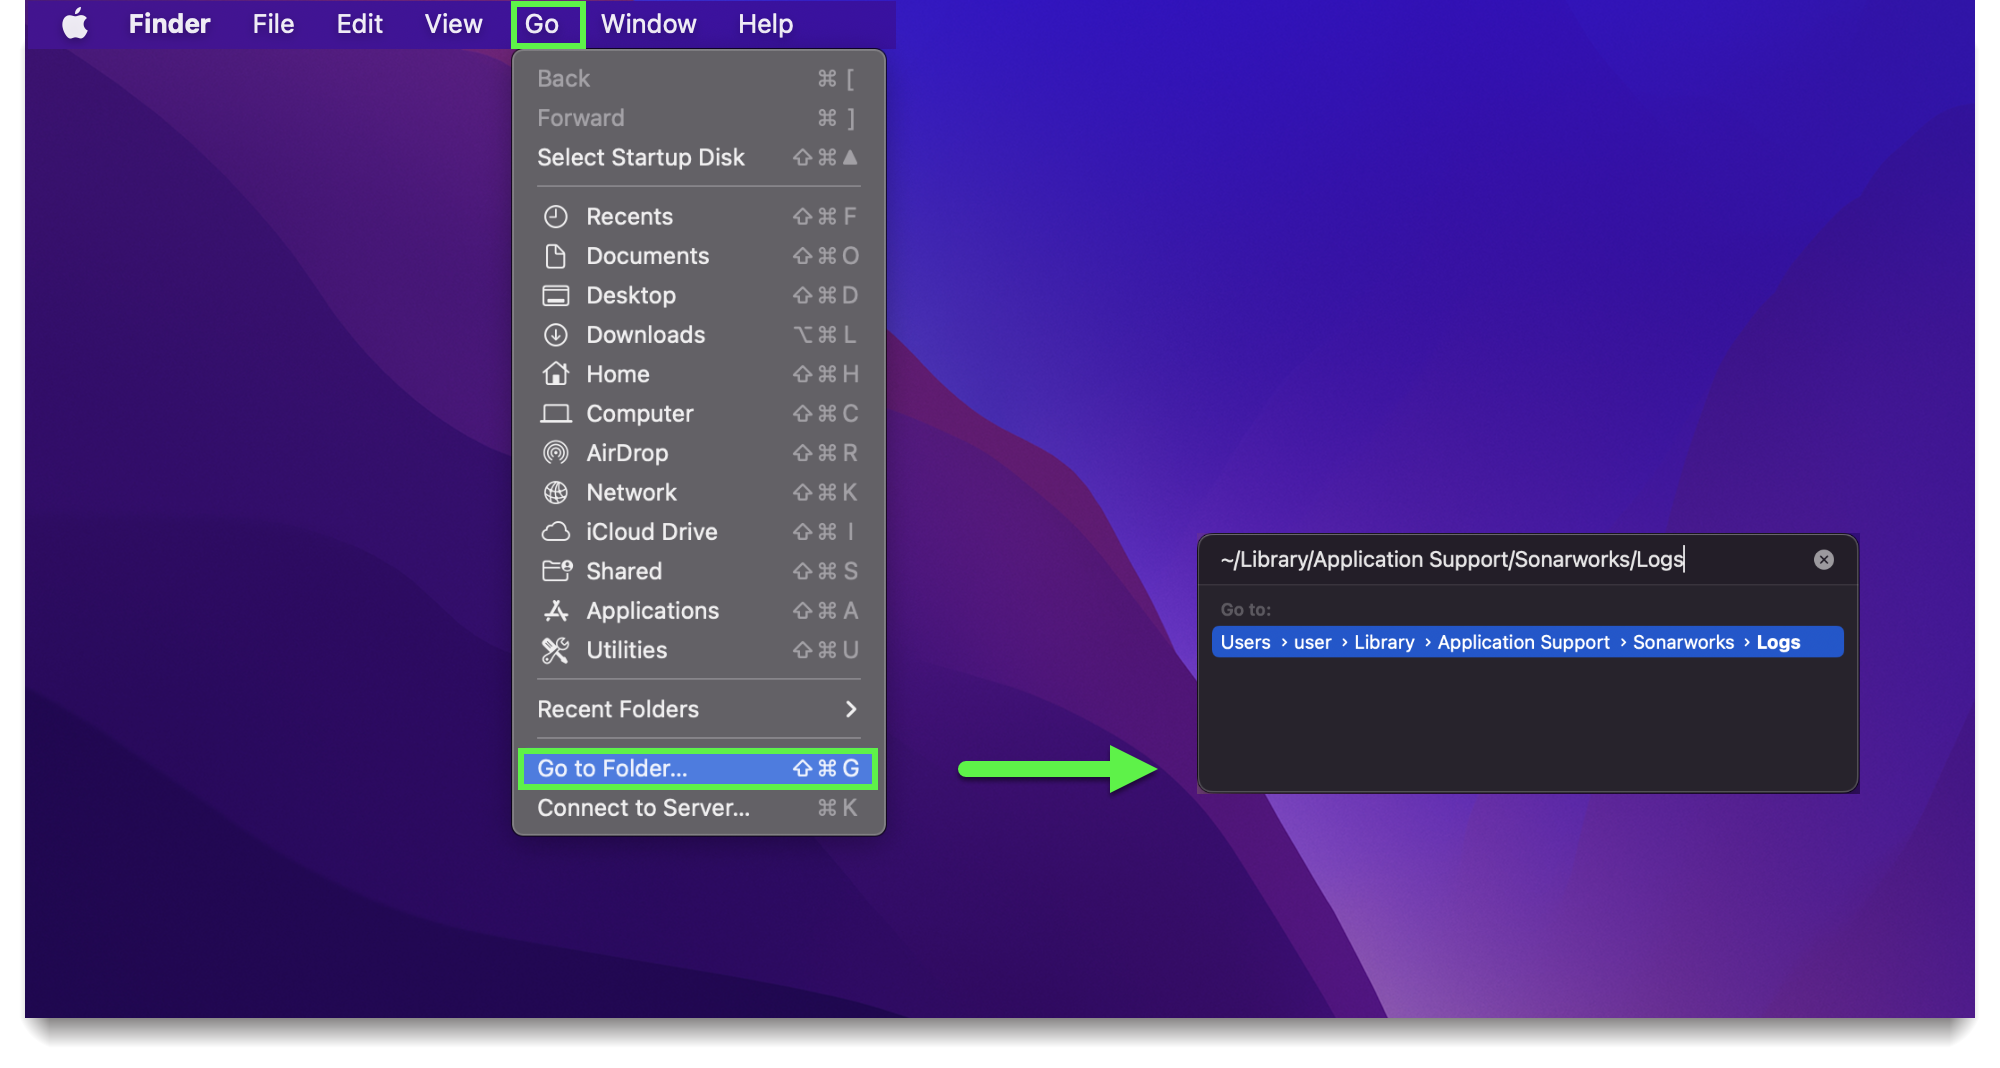Click the Computer laptop icon

(x=556, y=414)
